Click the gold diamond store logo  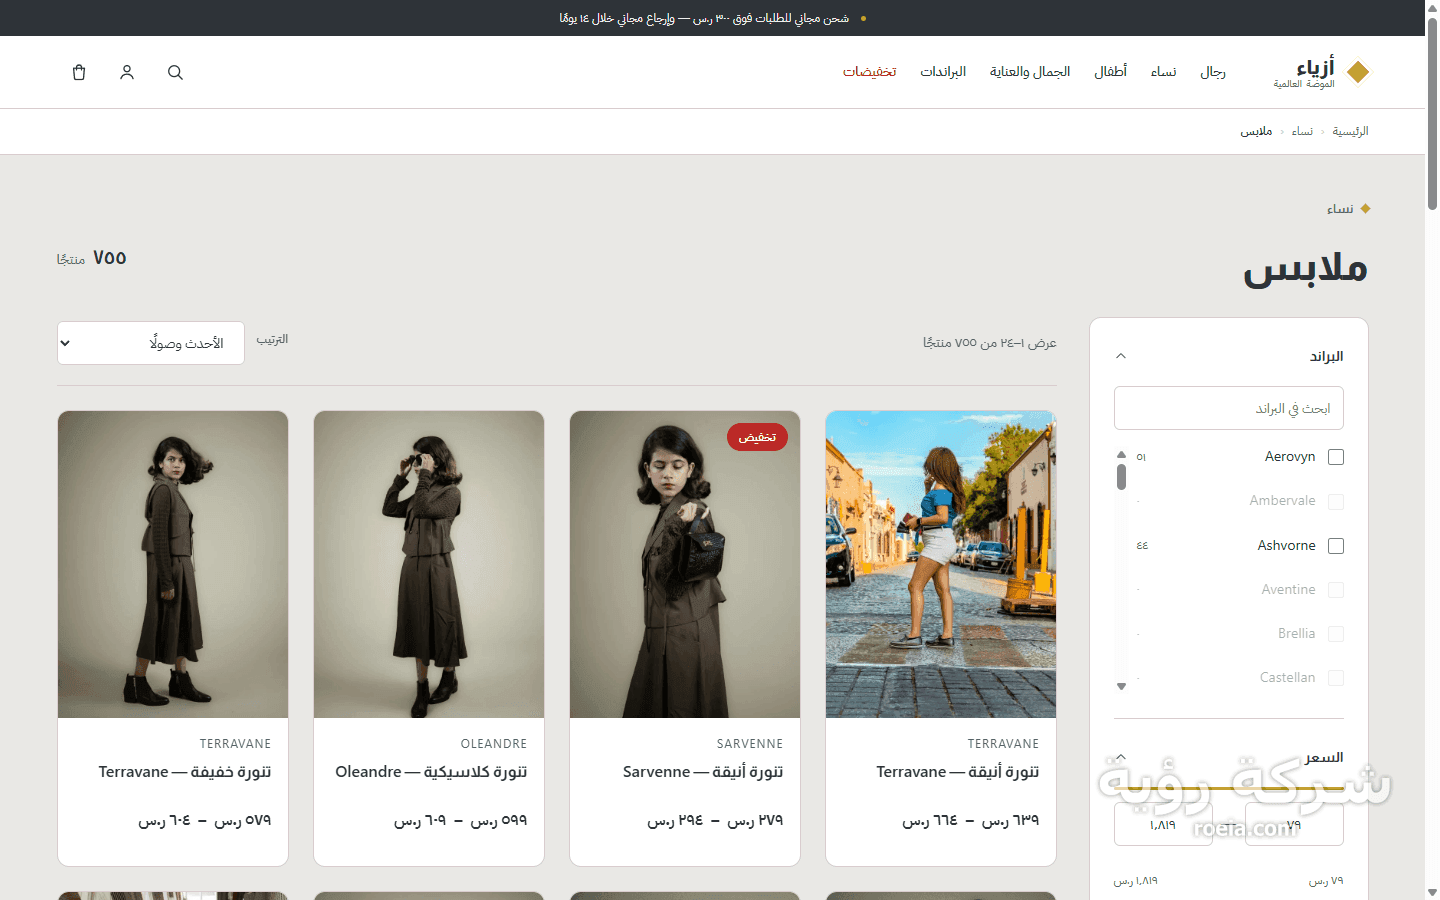(x=1358, y=72)
